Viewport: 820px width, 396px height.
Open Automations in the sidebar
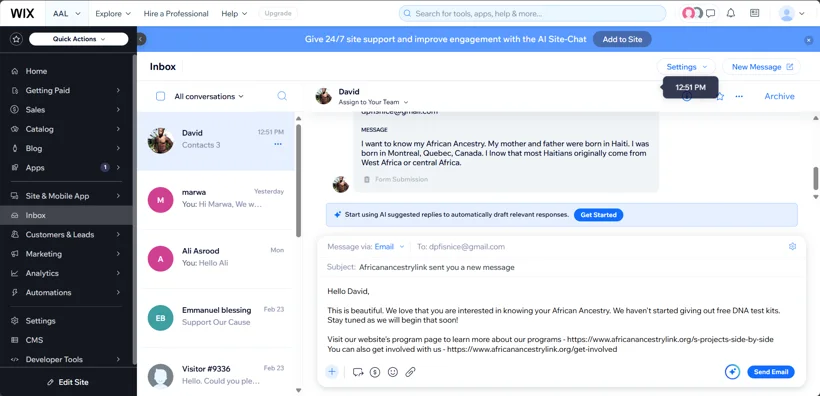pos(67,293)
